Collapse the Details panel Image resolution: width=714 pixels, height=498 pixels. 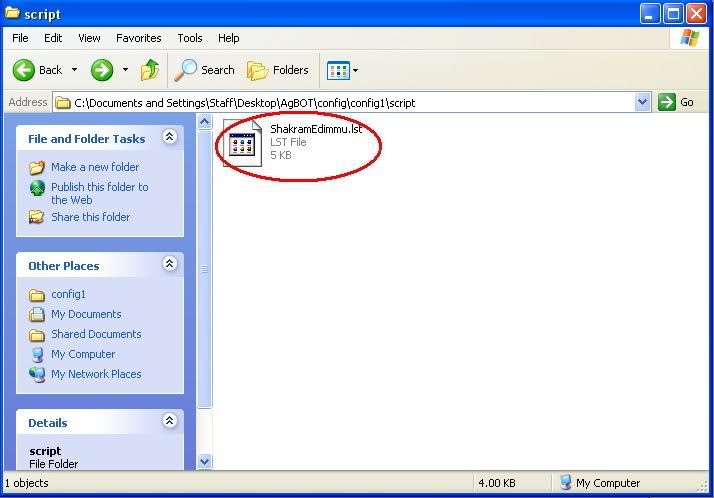coord(169,421)
